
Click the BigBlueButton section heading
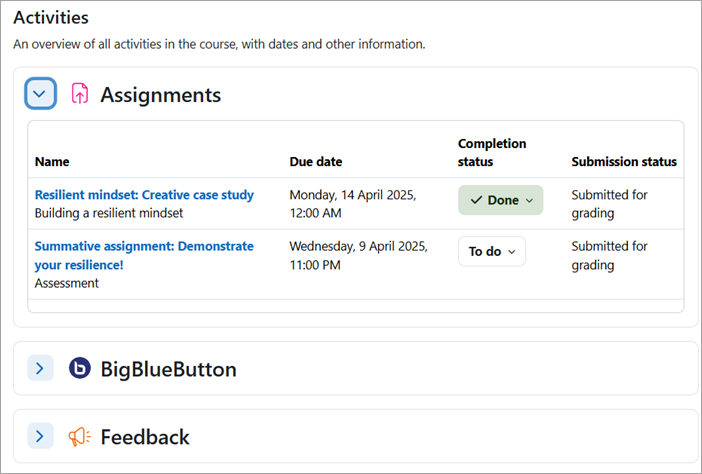tap(168, 369)
